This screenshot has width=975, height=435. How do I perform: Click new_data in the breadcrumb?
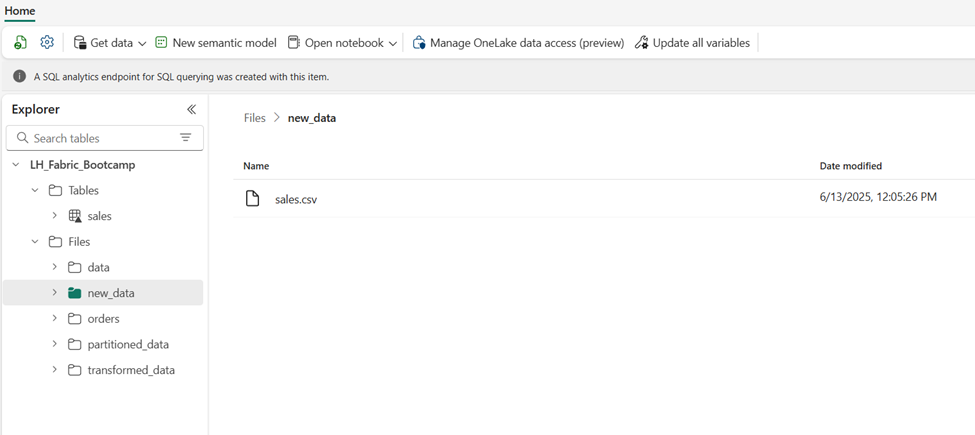click(x=312, y=118)
